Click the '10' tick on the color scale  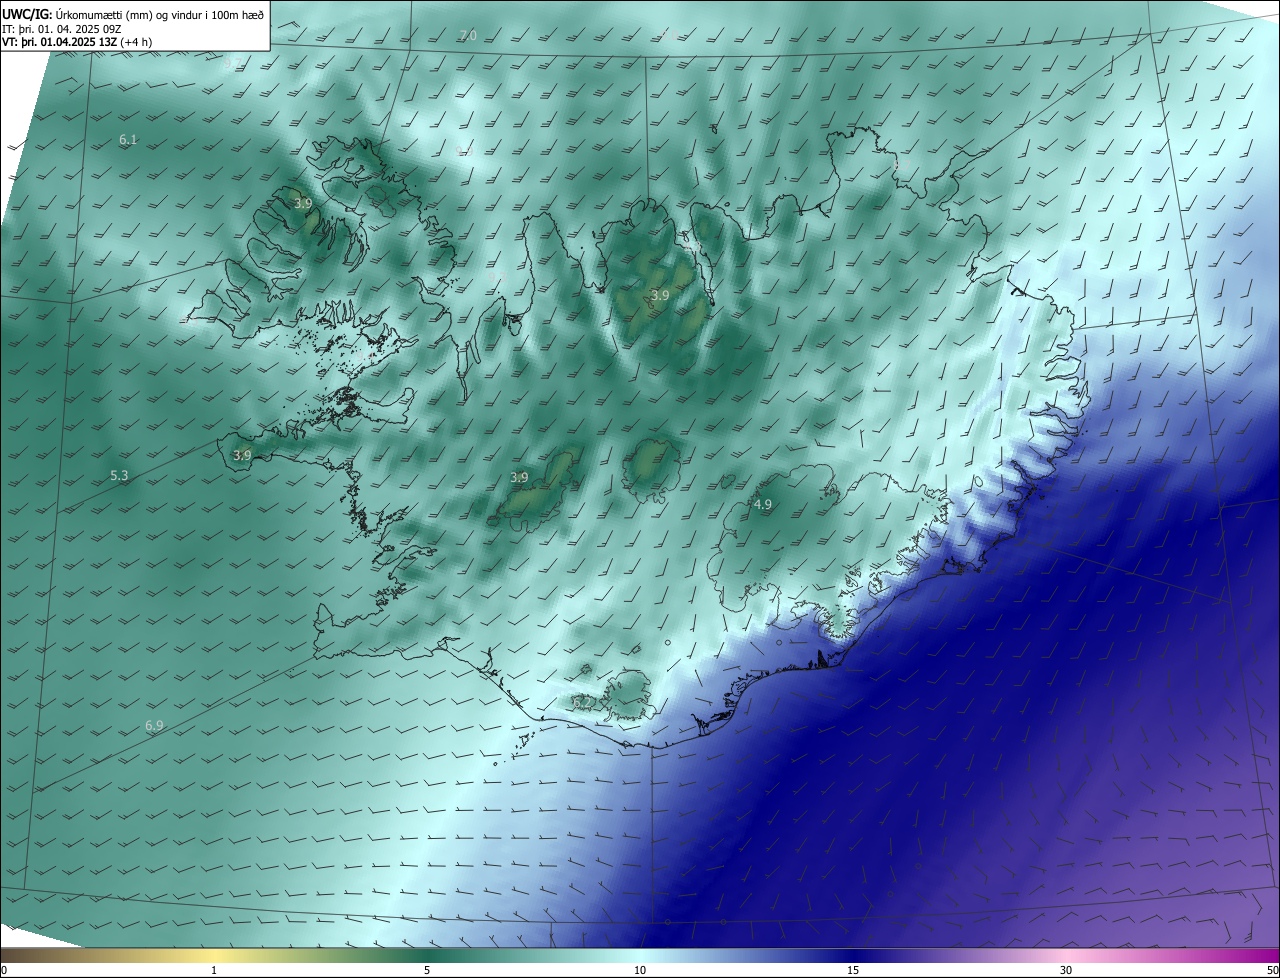(x=640, y=970)
